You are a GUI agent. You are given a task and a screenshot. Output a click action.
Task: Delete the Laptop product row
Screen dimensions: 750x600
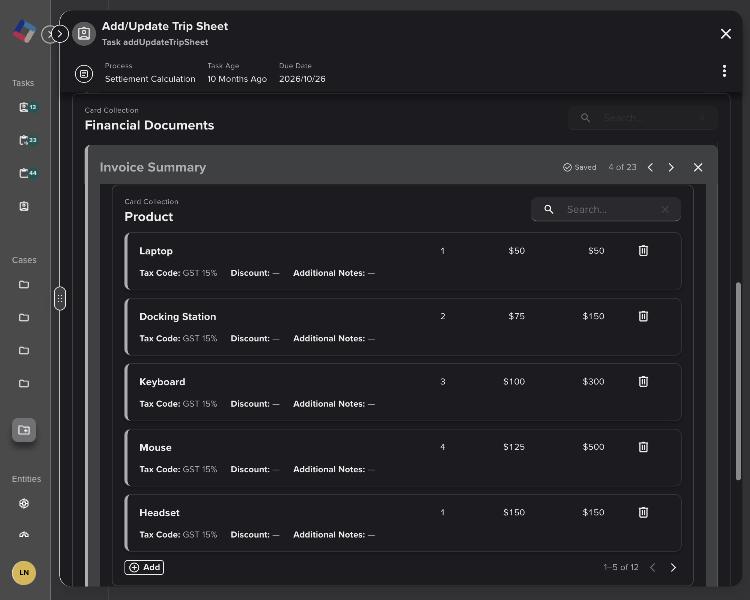click(x=643, y=251)
